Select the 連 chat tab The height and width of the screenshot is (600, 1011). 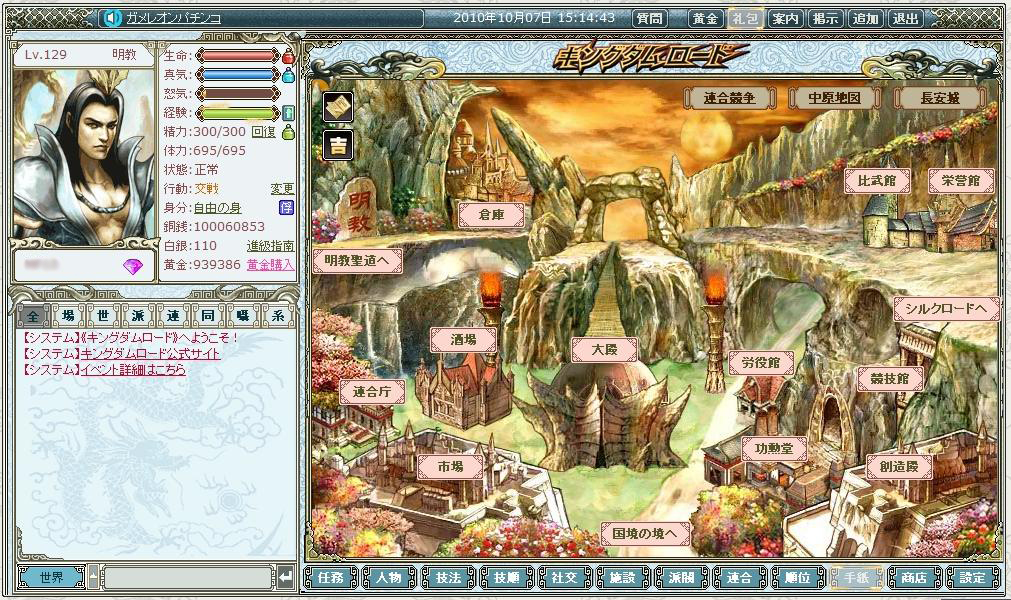pos(173,316)
